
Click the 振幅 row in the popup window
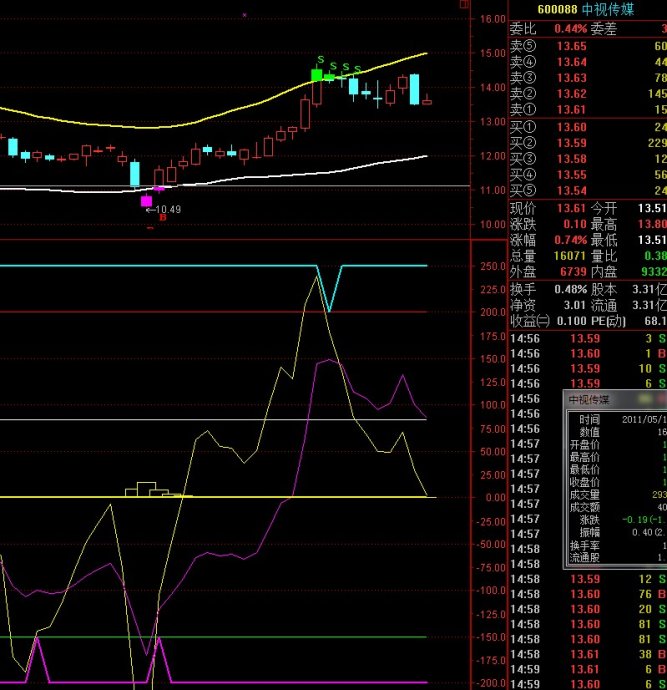coord(617,532)
